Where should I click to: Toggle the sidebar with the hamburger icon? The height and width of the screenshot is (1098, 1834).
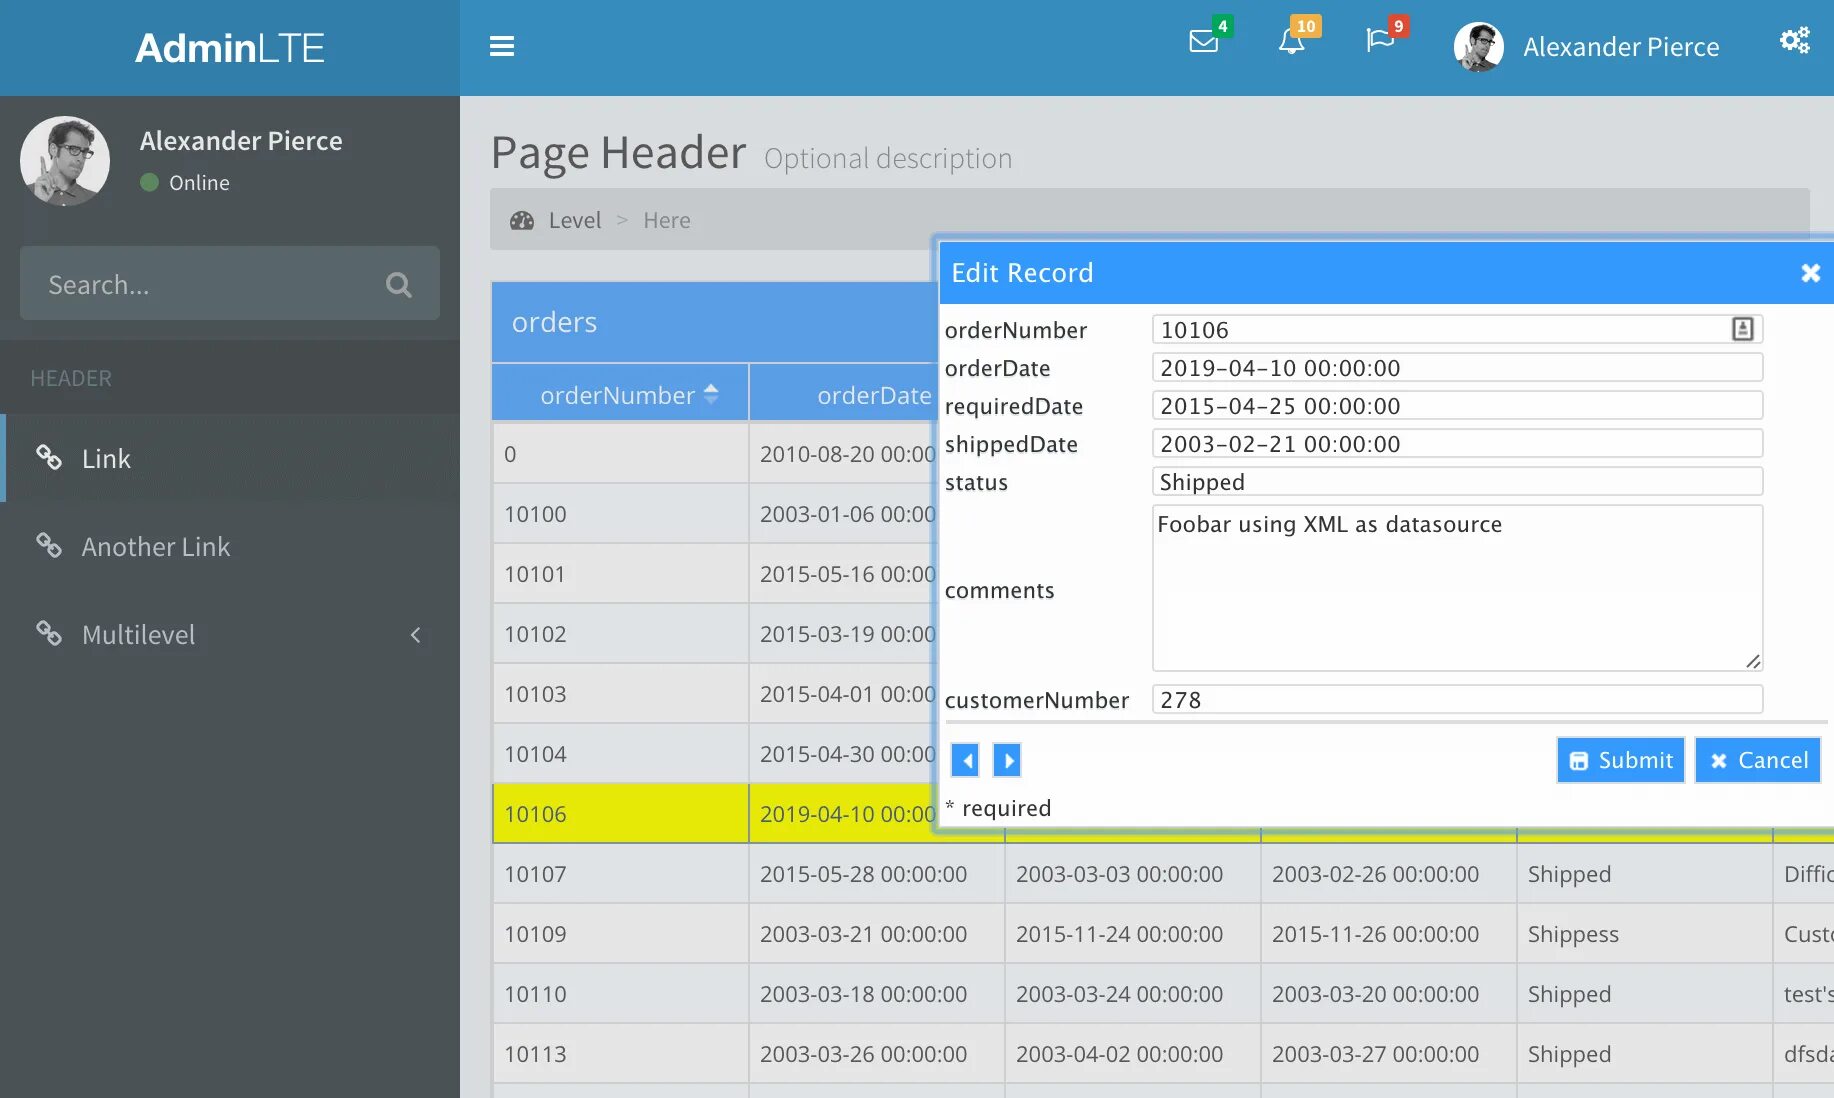pyautogui.click(x=502, y=47)
